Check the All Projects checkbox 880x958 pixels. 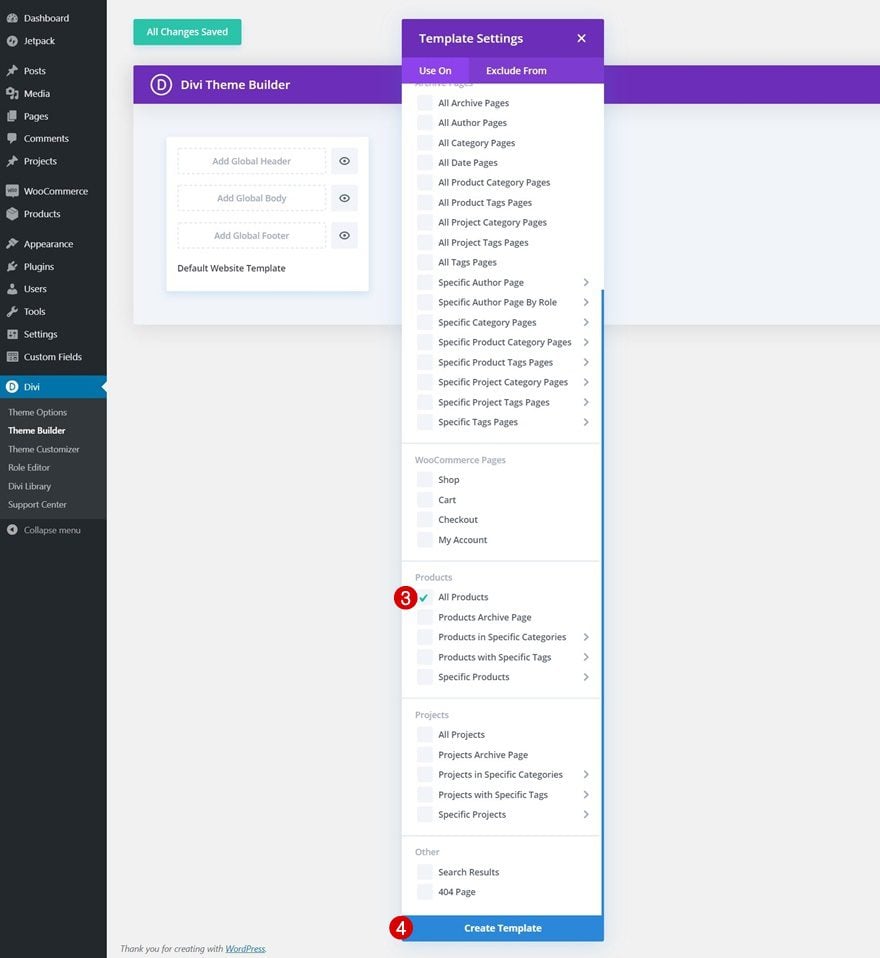(x=425, y=735)
